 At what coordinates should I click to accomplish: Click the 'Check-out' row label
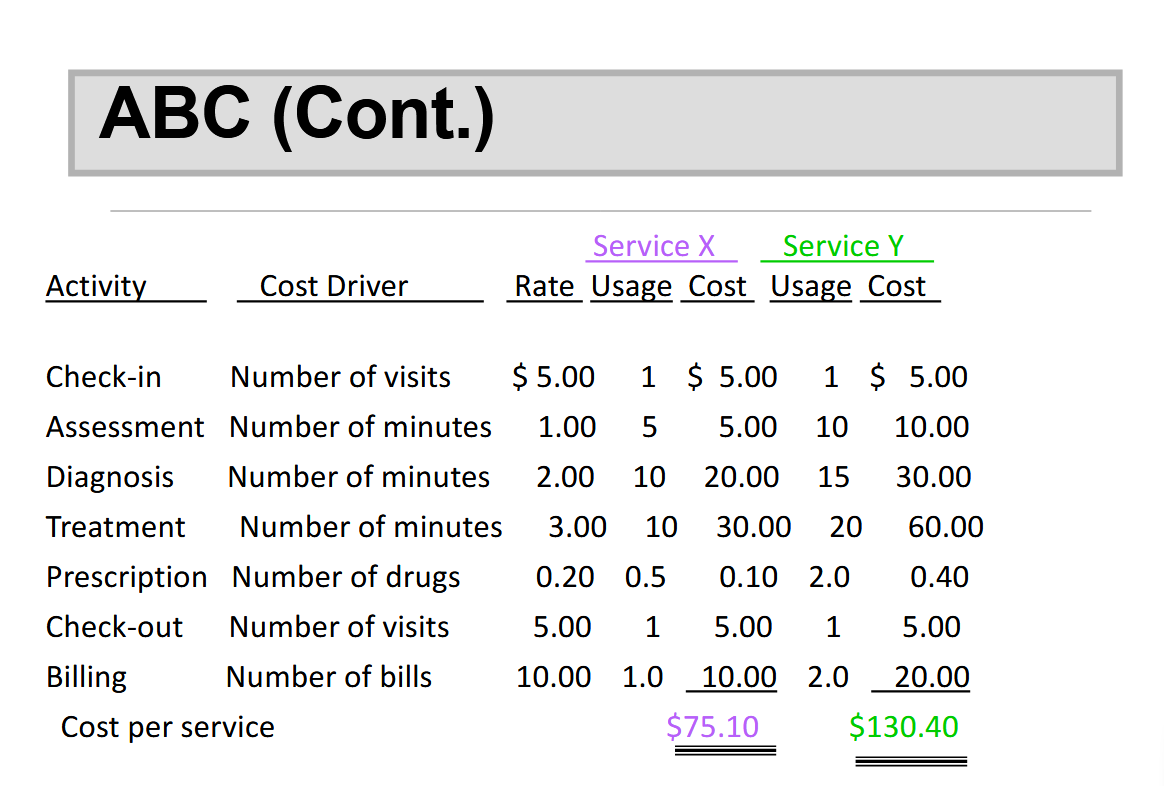coord(114,627)
